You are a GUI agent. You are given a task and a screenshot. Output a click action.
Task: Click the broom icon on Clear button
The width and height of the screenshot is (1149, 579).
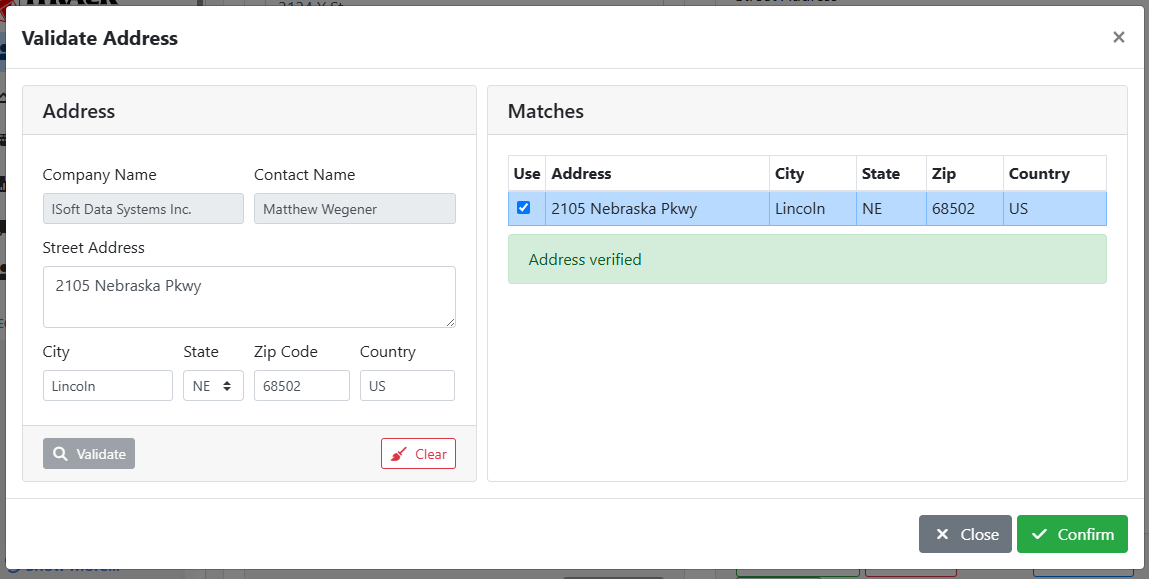tap(399, 454)
